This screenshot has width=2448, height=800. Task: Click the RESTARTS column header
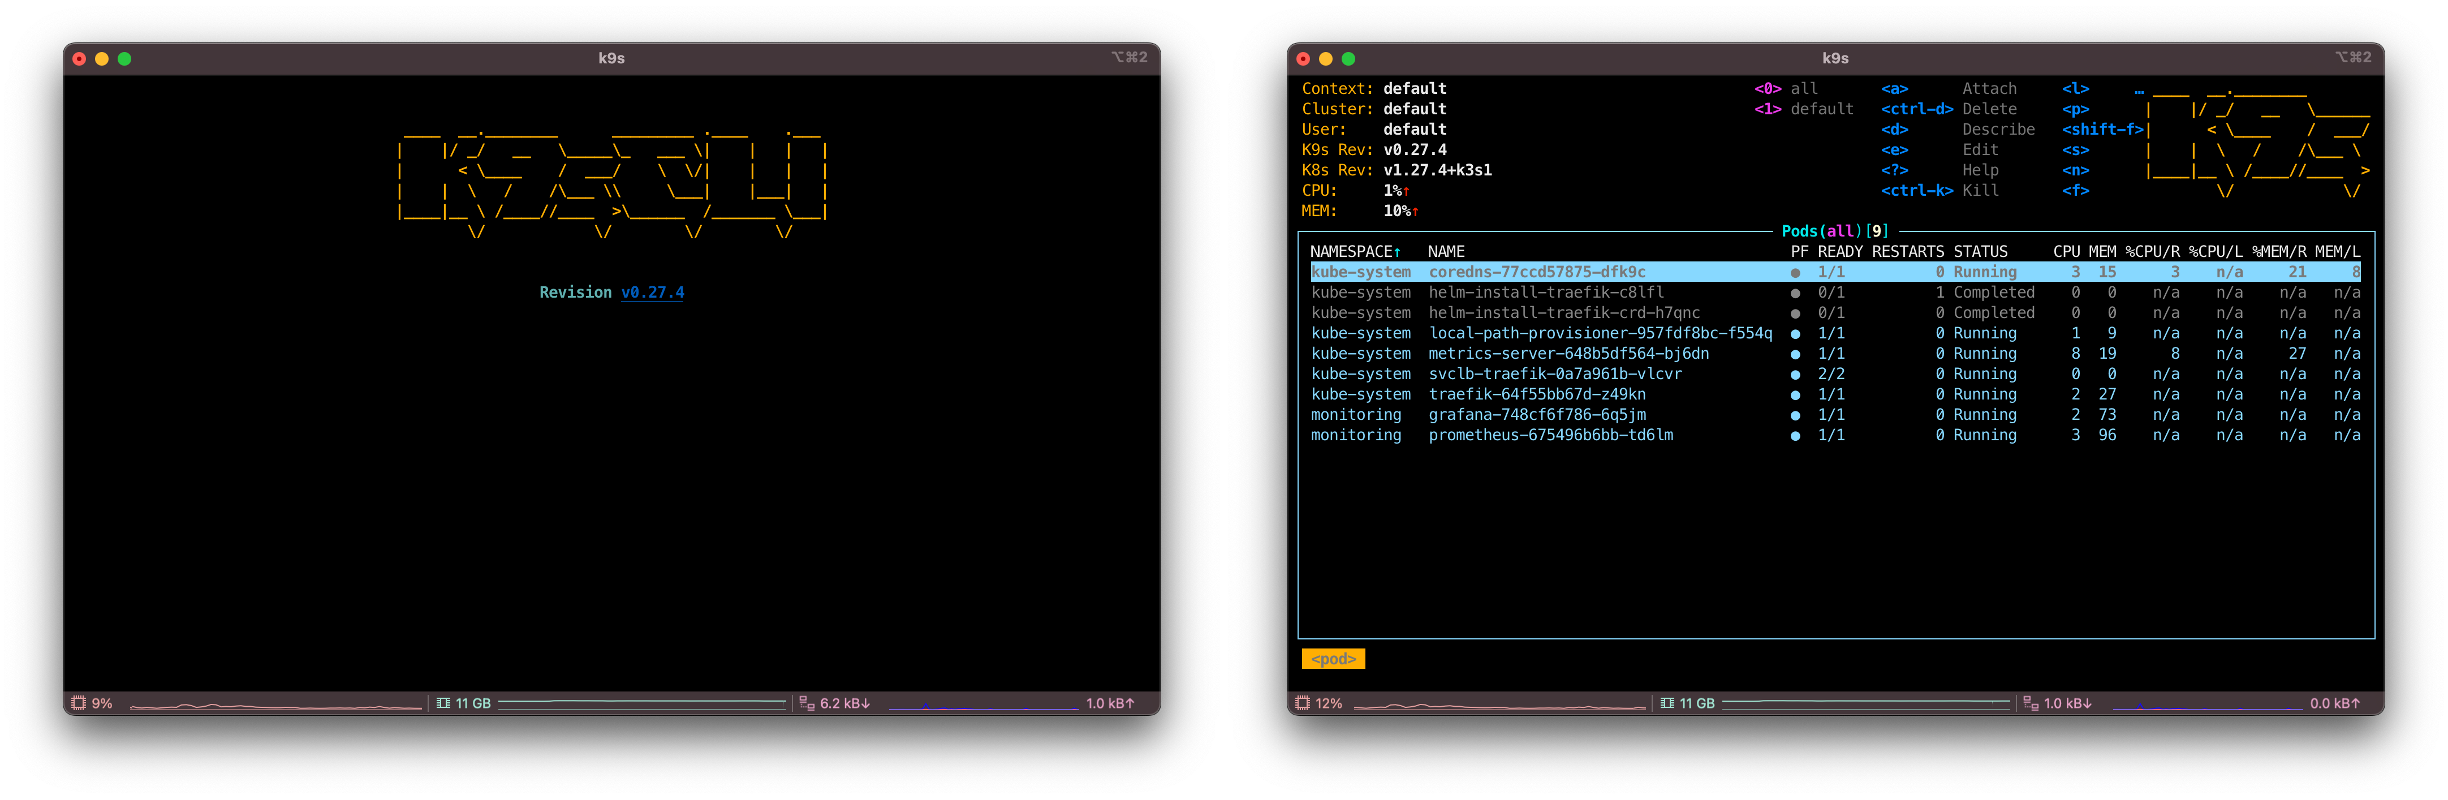click(x=1908, y=252)
